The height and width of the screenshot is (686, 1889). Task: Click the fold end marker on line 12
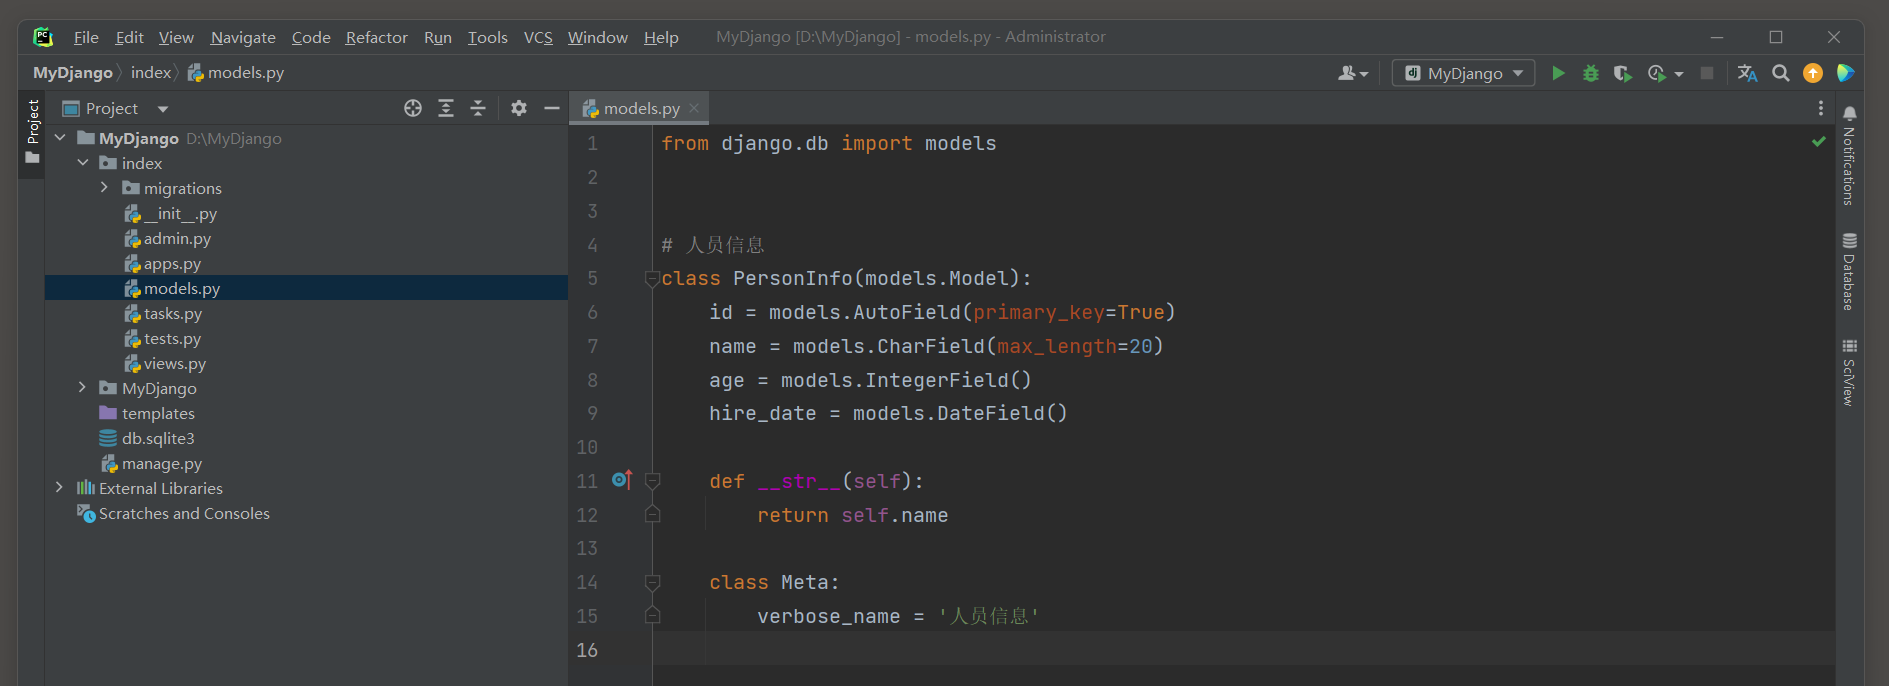click(652, 515)
